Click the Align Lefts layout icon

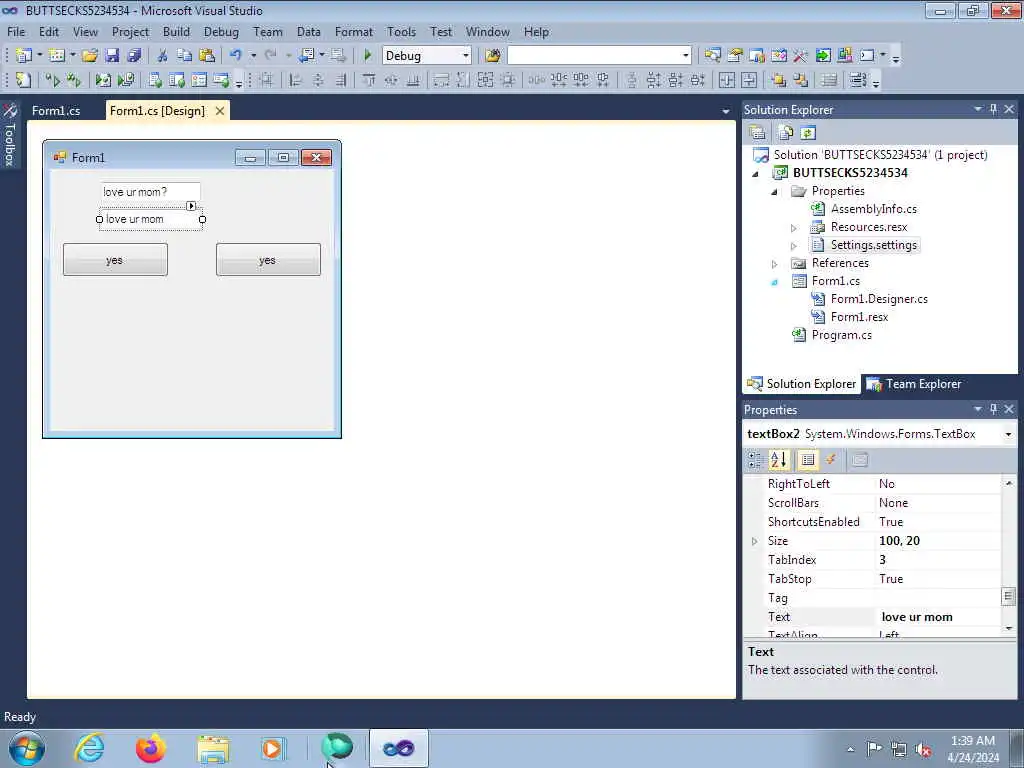[295, 80]
